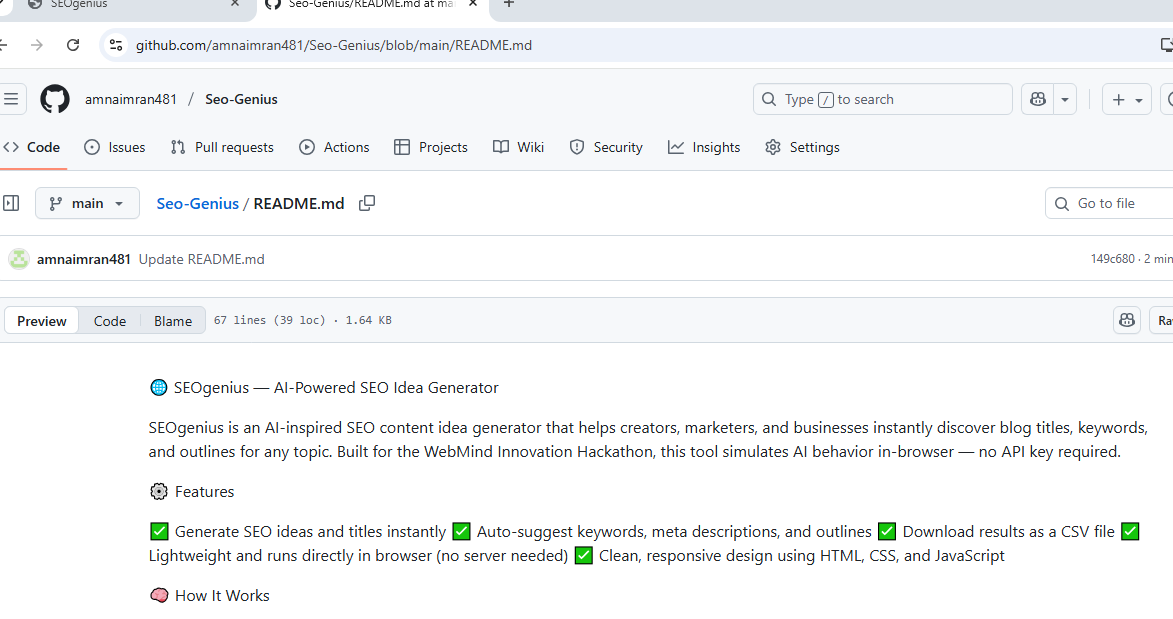
Task: Open the Issues tab
Action: pyautogui.click(x=114, y=147)
